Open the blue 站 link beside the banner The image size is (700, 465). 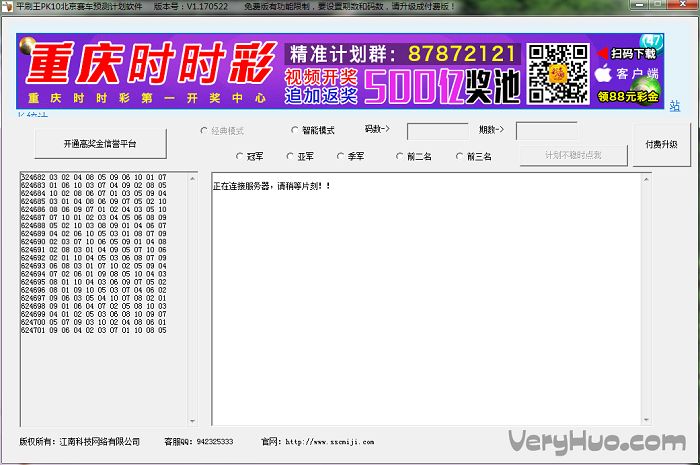[x=675, y=106]
